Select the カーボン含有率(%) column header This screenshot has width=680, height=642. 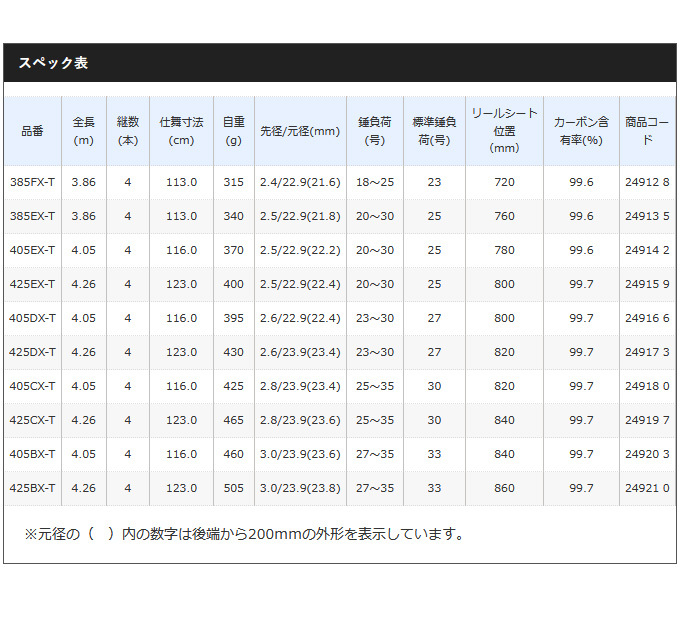[581, 131]
